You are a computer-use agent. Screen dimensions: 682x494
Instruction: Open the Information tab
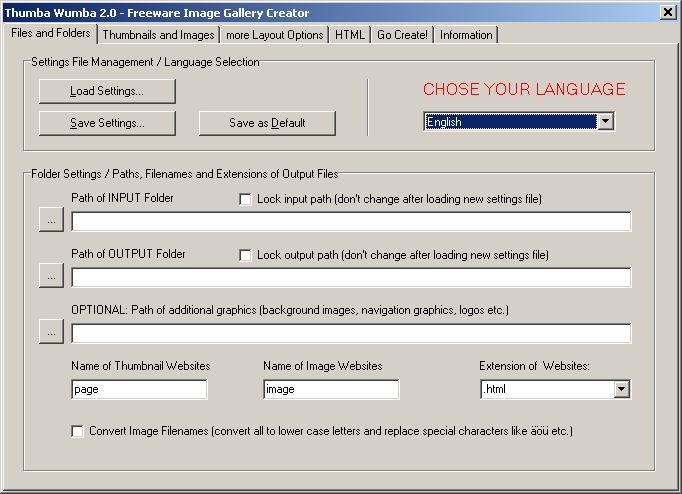pyautogui.click(x=466, y=35)
